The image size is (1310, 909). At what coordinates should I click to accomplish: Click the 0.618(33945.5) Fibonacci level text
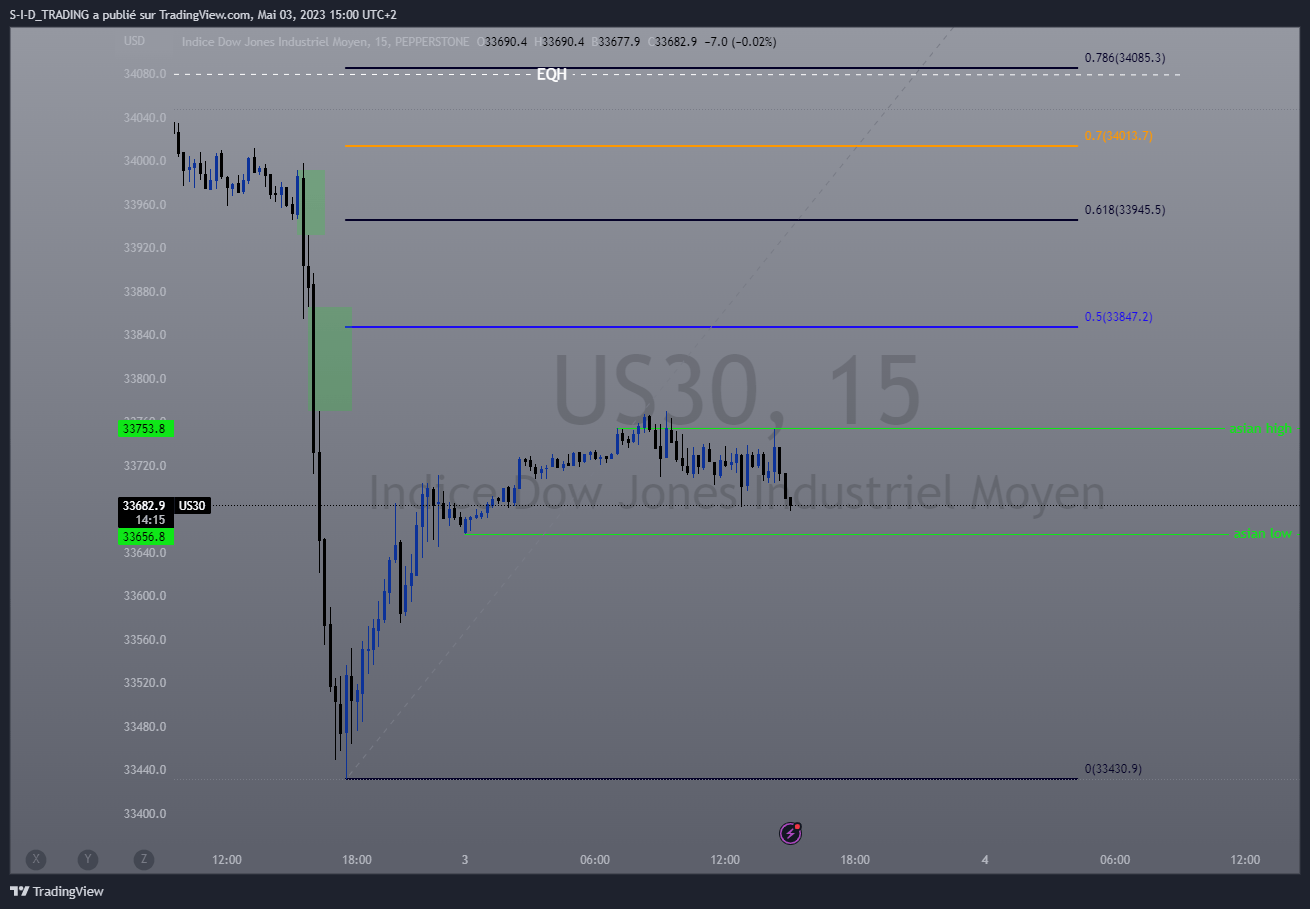1124,210
